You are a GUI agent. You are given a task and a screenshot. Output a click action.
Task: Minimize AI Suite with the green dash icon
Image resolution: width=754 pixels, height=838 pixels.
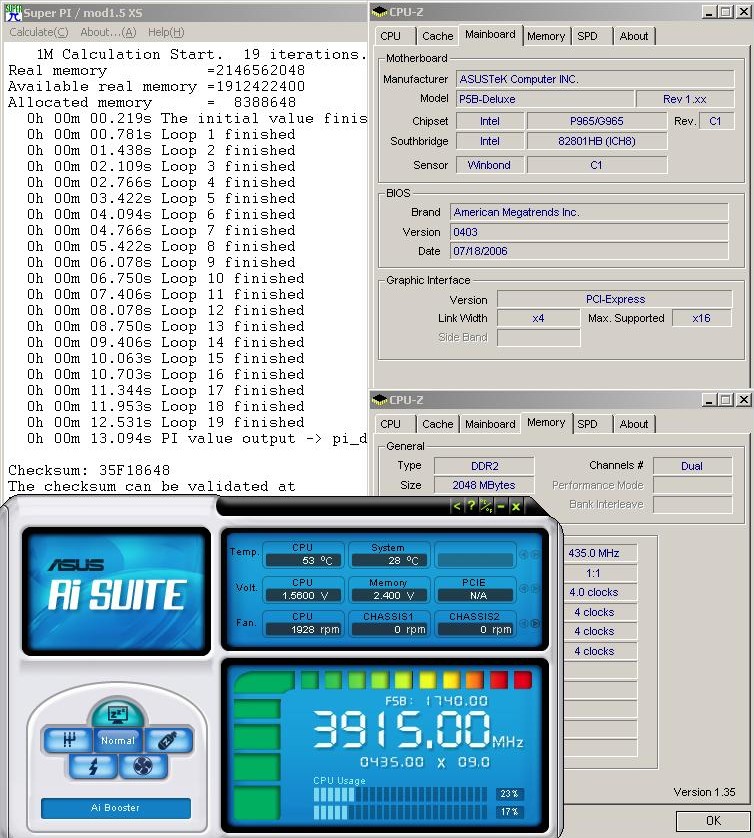pyautogui.click(x=501, y=506)
